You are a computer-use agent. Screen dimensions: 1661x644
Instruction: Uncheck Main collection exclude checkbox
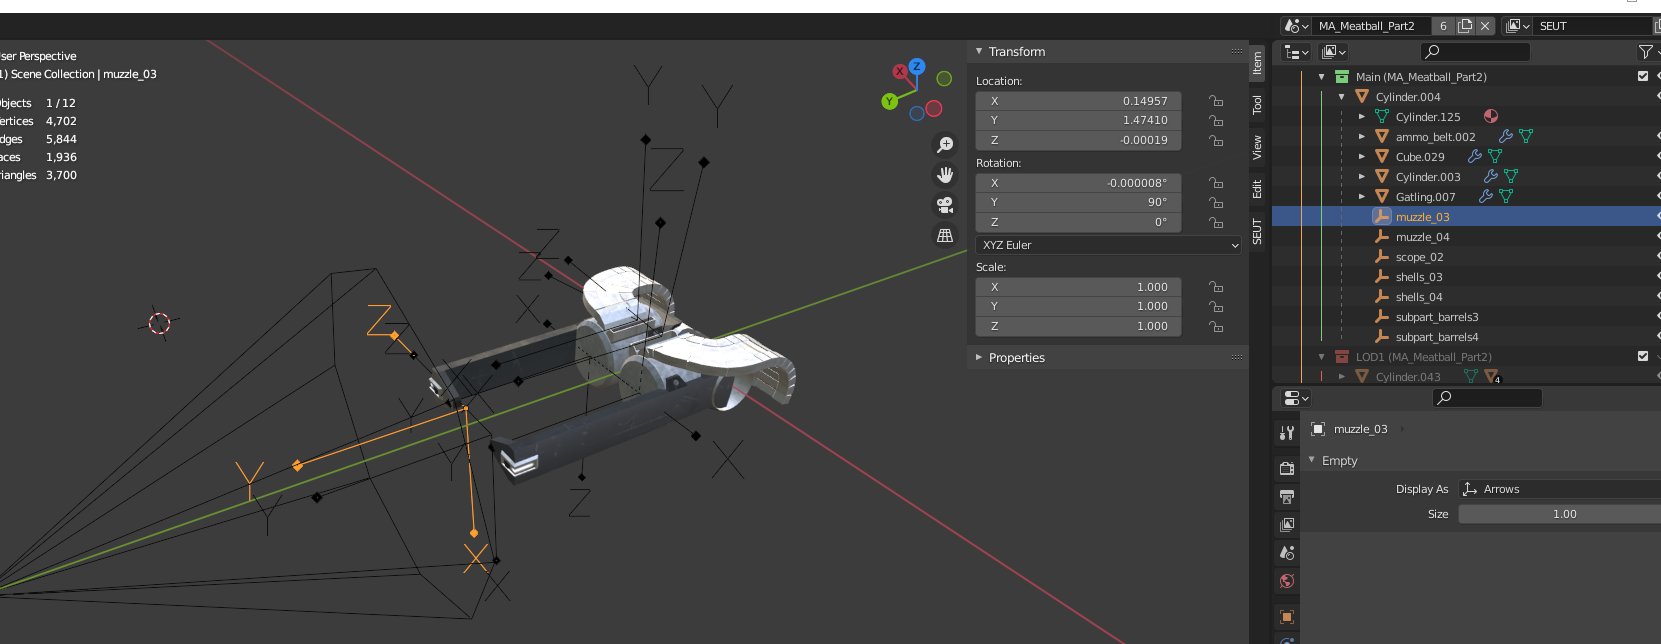1643,76
